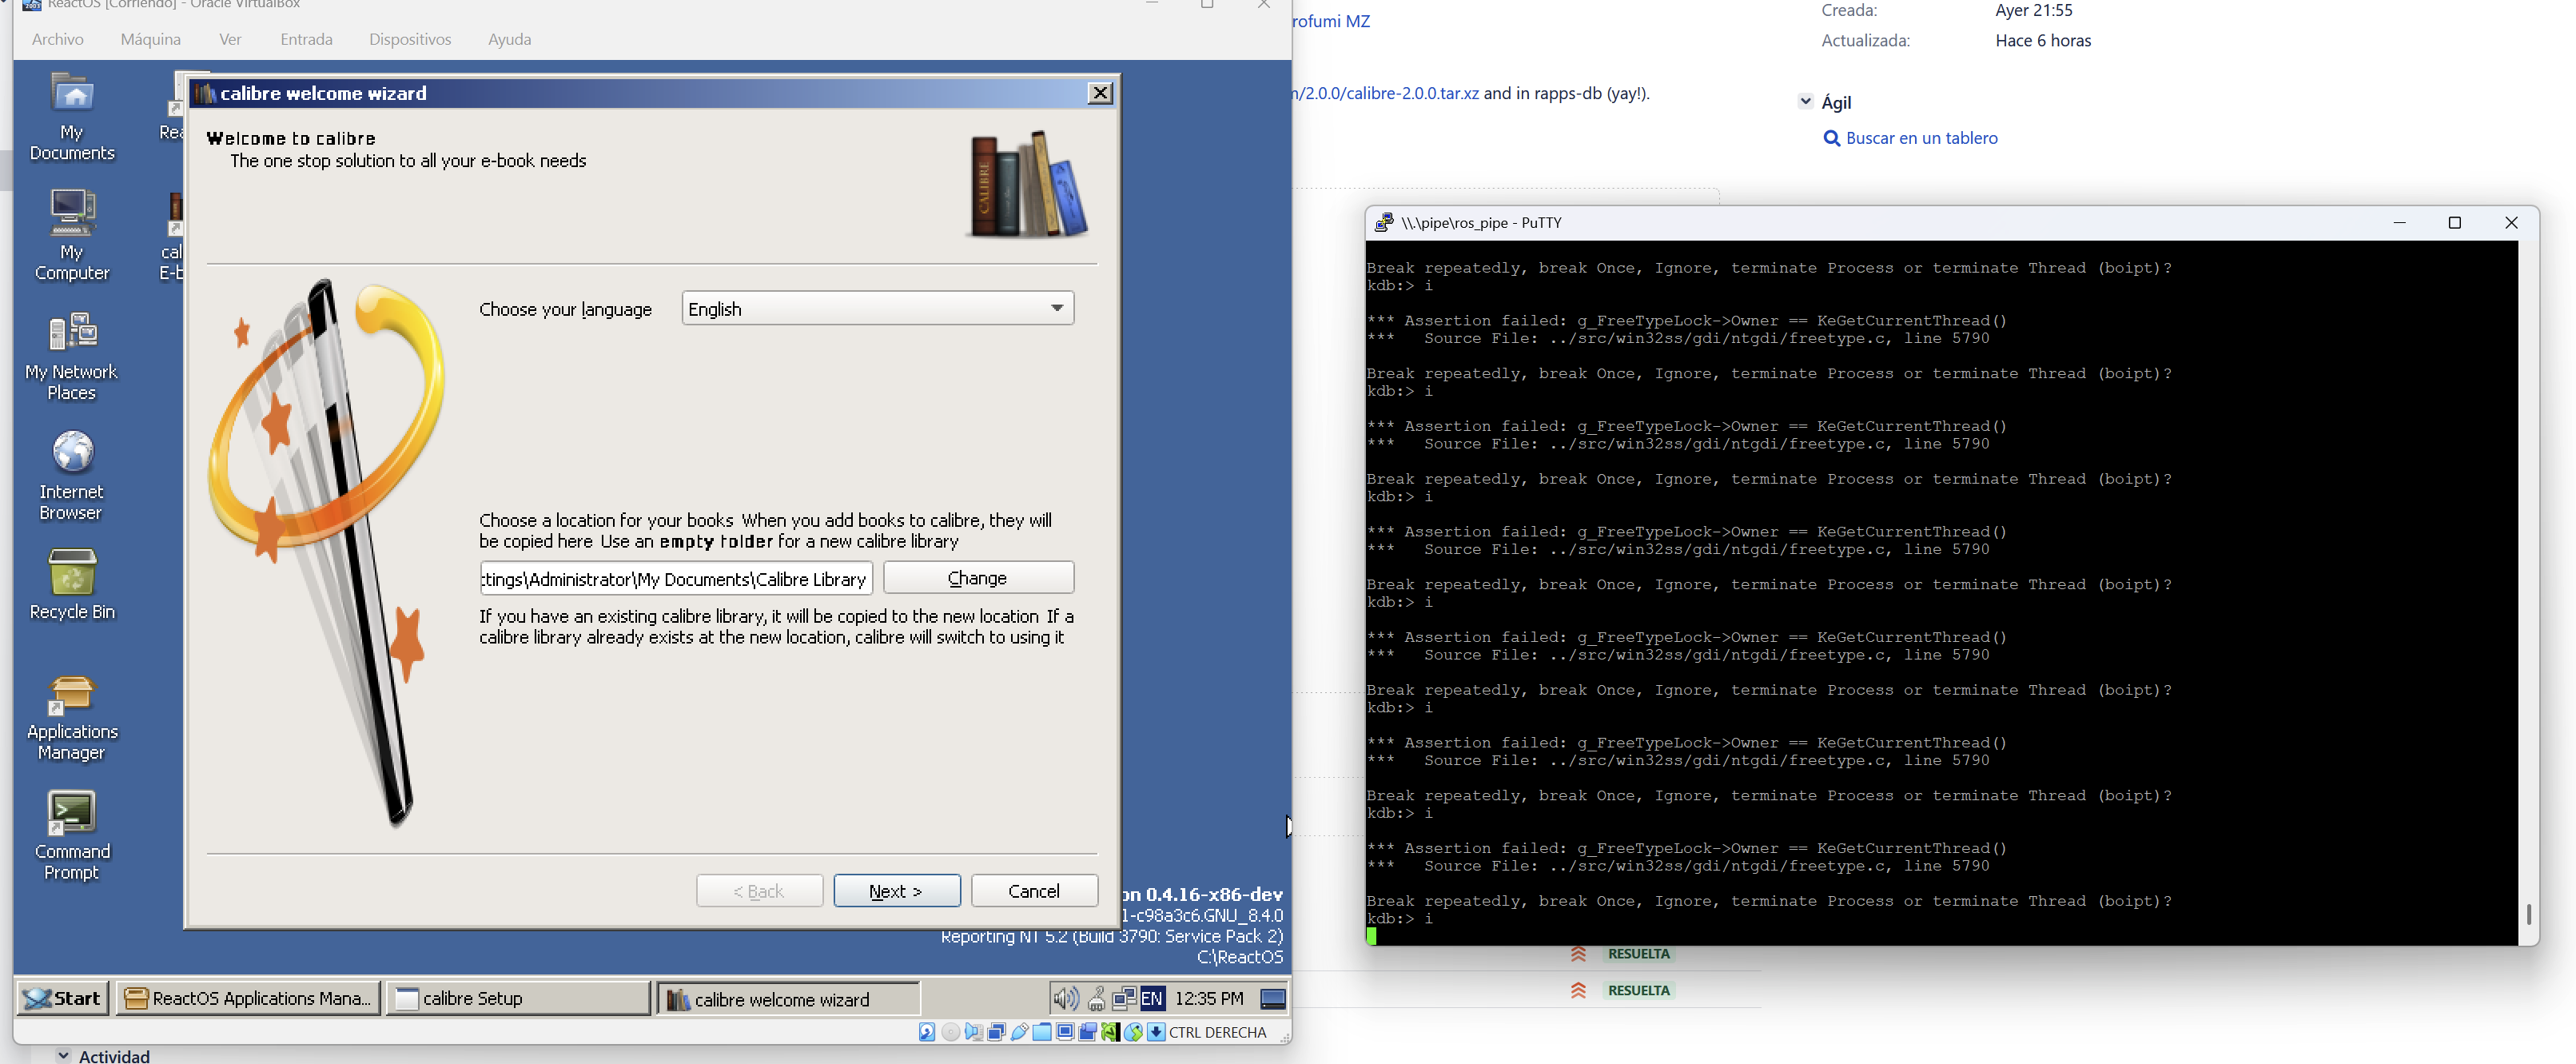Click the Next button in wizard
Image resolution: width=2576 pixels, height=1064 pixels.
point(896,890)
